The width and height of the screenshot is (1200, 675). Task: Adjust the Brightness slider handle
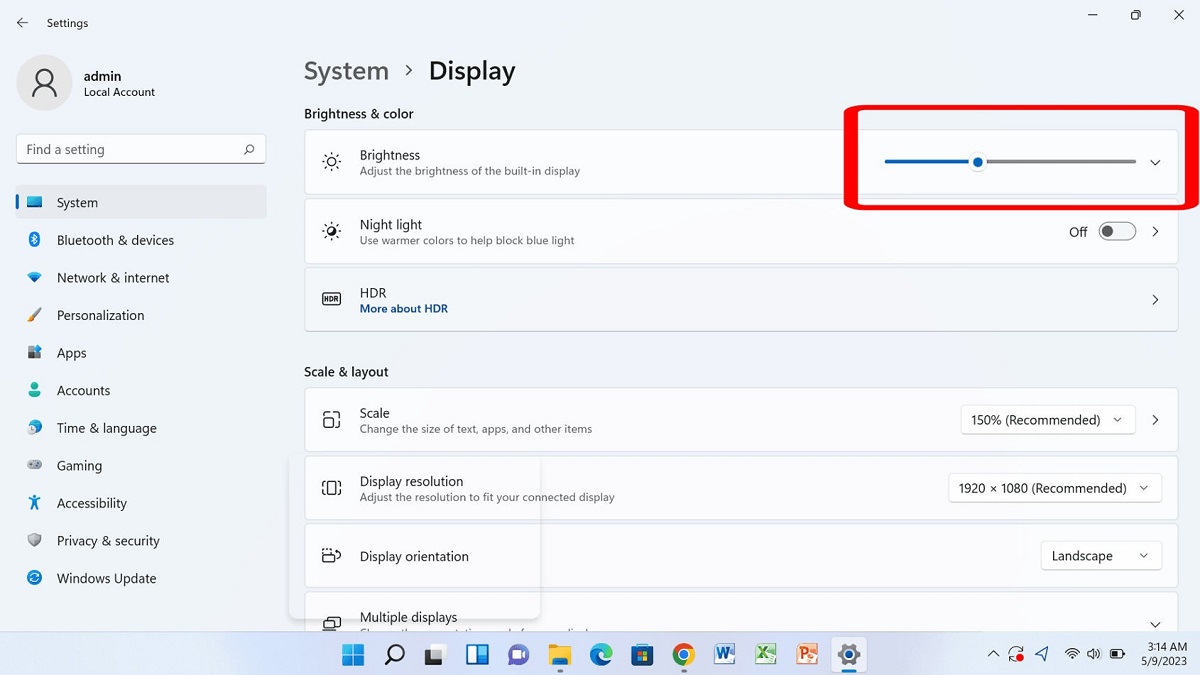pos(977,161)
